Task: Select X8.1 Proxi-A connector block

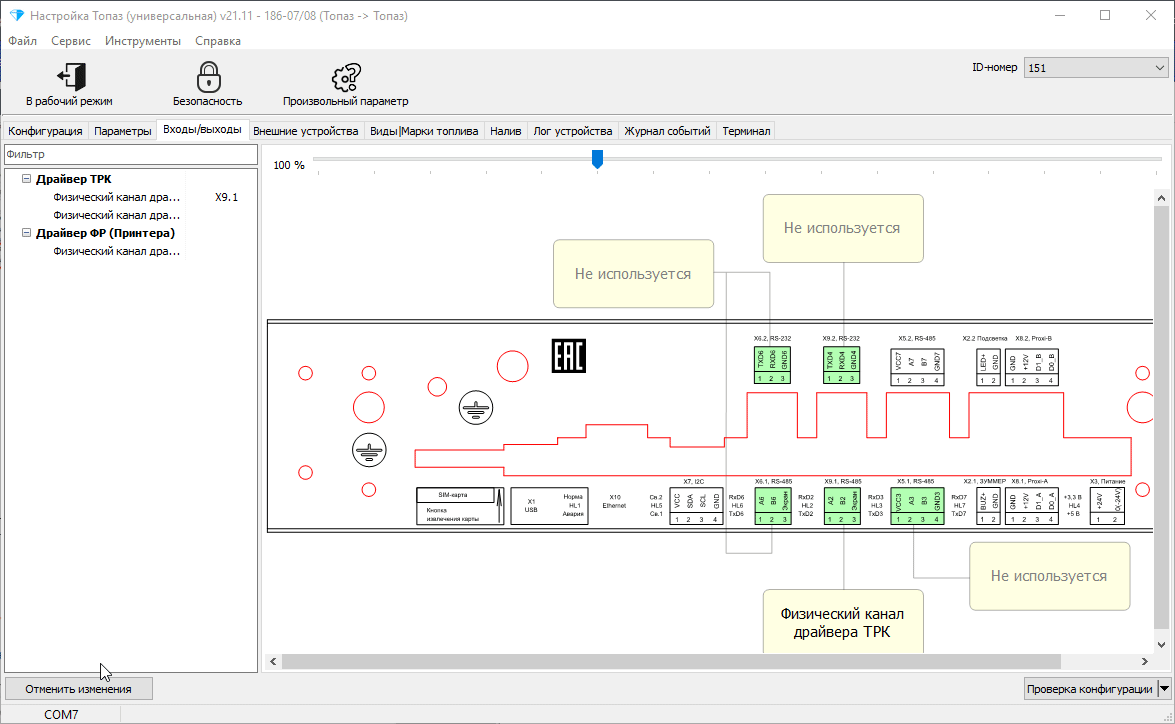Action: point(1032,507)
